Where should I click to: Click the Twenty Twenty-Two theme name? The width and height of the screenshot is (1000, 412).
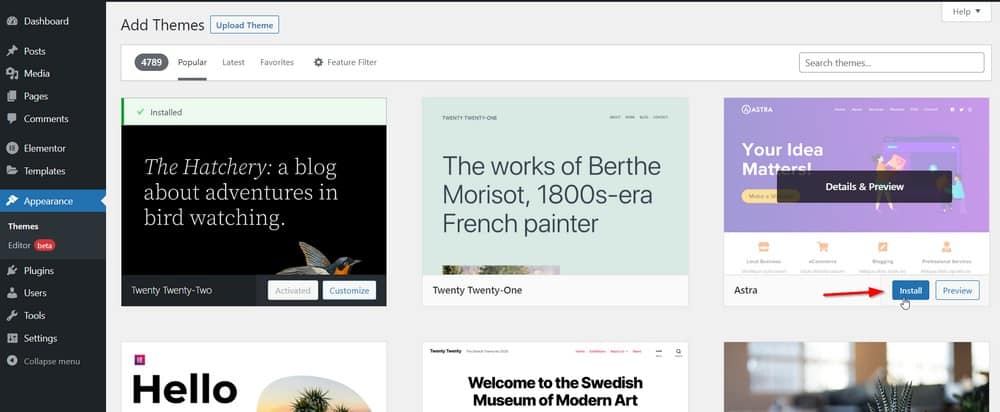[x=172, y=290]
